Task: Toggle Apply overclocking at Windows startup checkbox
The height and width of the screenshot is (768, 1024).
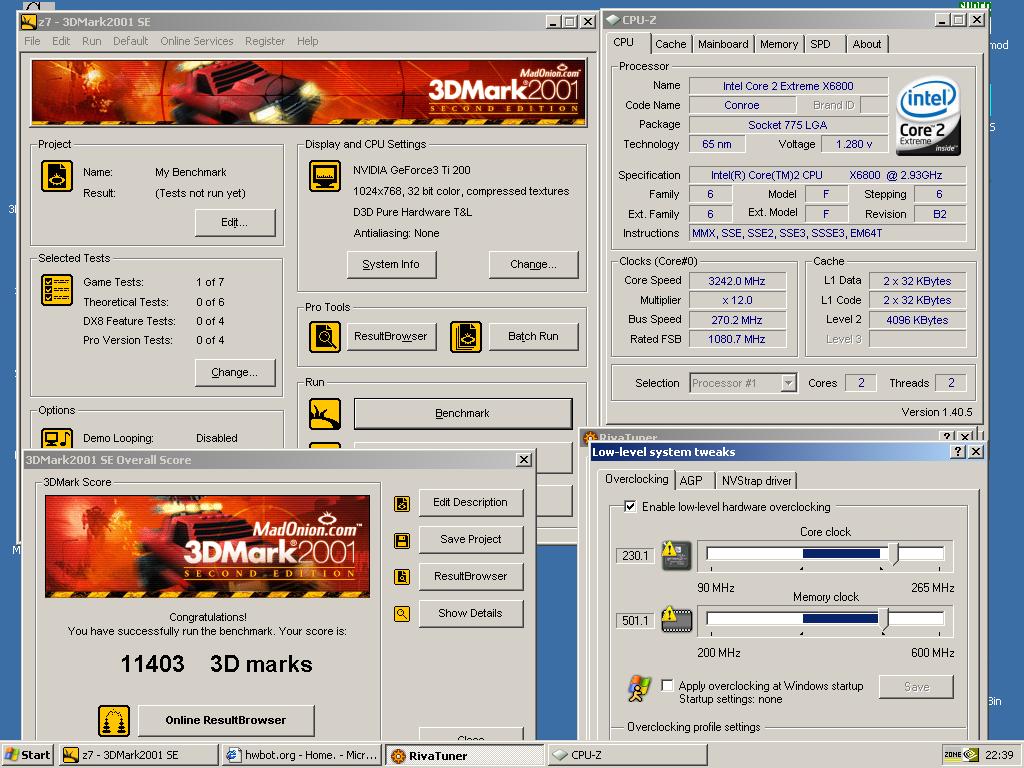Action: 667,686
